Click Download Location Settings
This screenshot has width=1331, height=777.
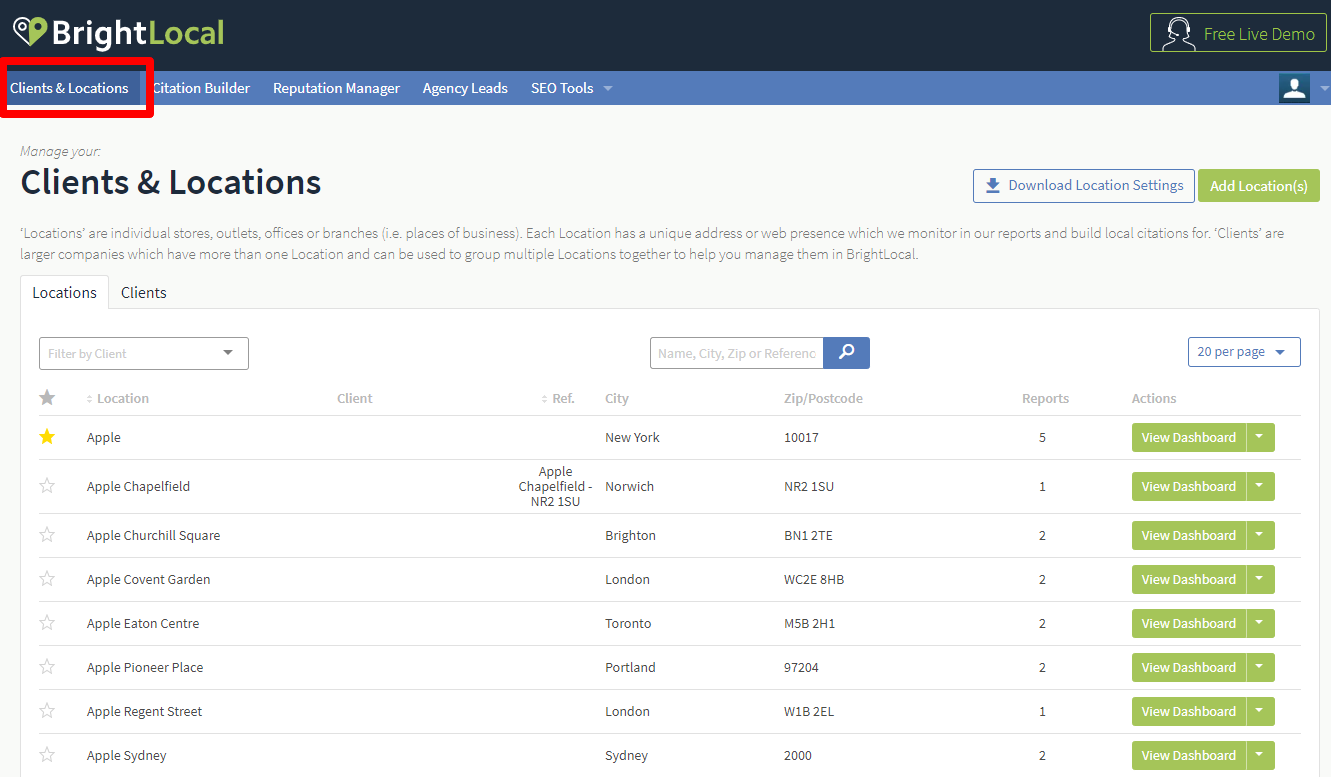1084,185
